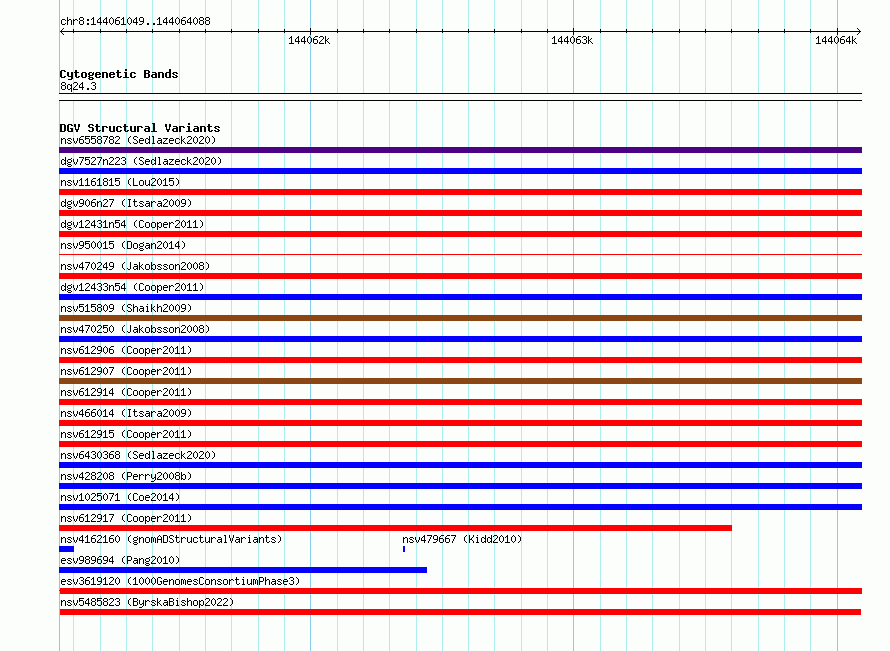Click the thin red nsv950015 line
890x651 pixels.
[460, 255]
